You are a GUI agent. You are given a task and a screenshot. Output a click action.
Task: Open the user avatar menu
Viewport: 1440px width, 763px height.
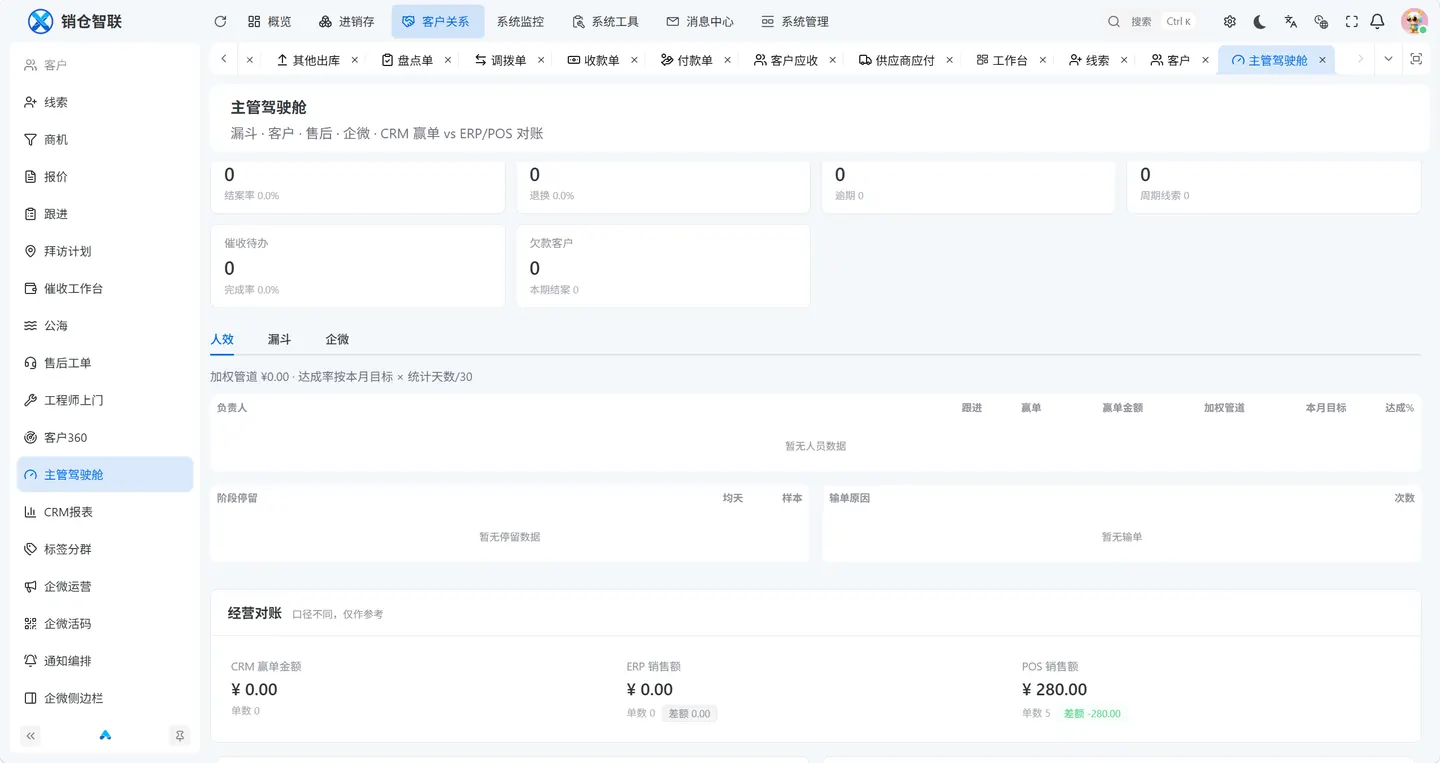(1414, 21)
